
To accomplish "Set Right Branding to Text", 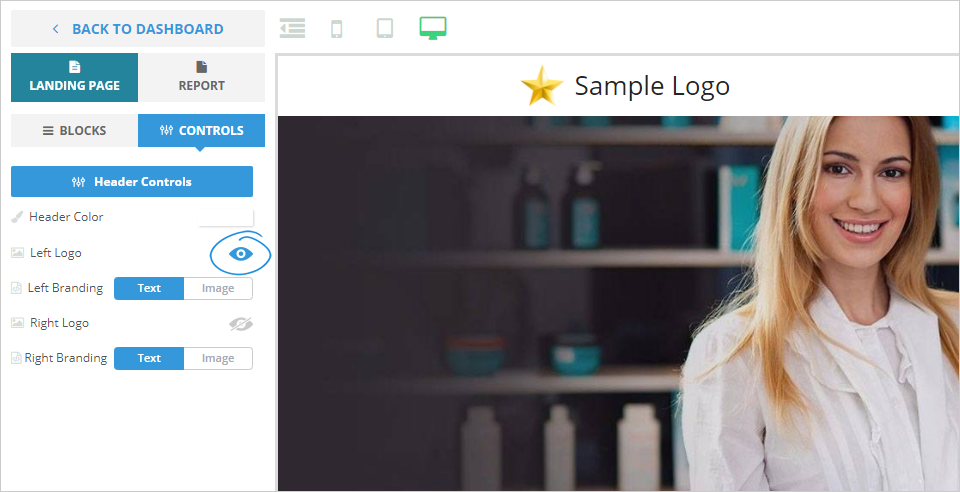I will click(149, 358).
